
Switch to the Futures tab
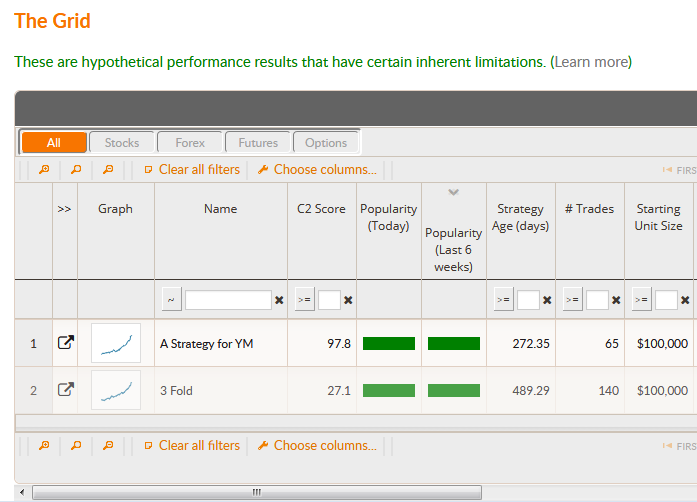tap(258, 143)
